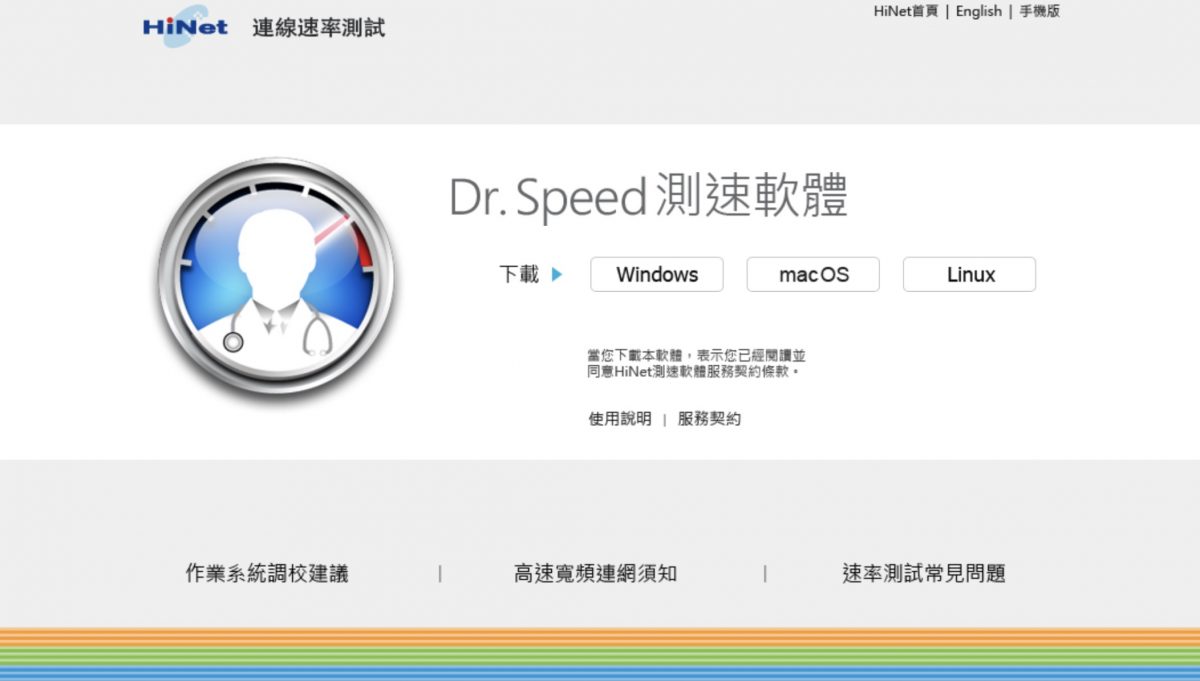1200x681 pixels.
Task: Download the Linux version
Action: coord(970,274)
